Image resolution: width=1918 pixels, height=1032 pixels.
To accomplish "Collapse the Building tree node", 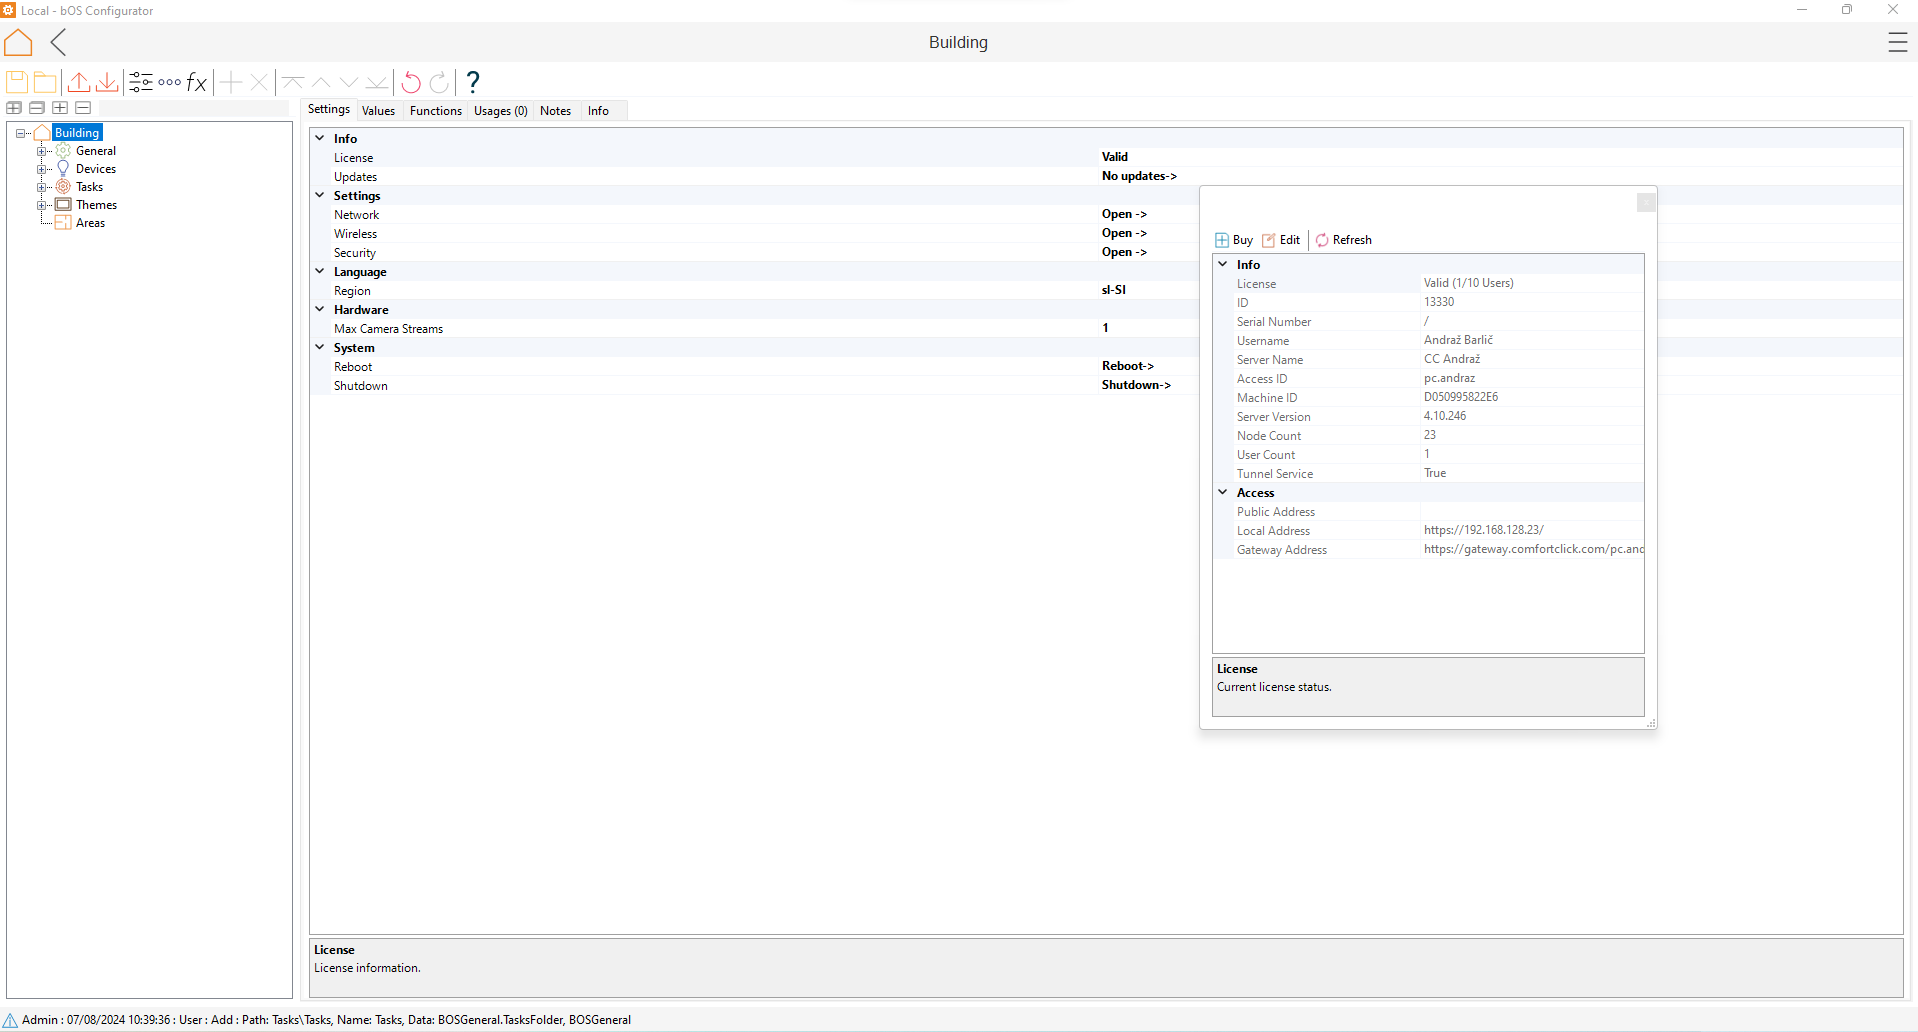I will click(21, 133).
